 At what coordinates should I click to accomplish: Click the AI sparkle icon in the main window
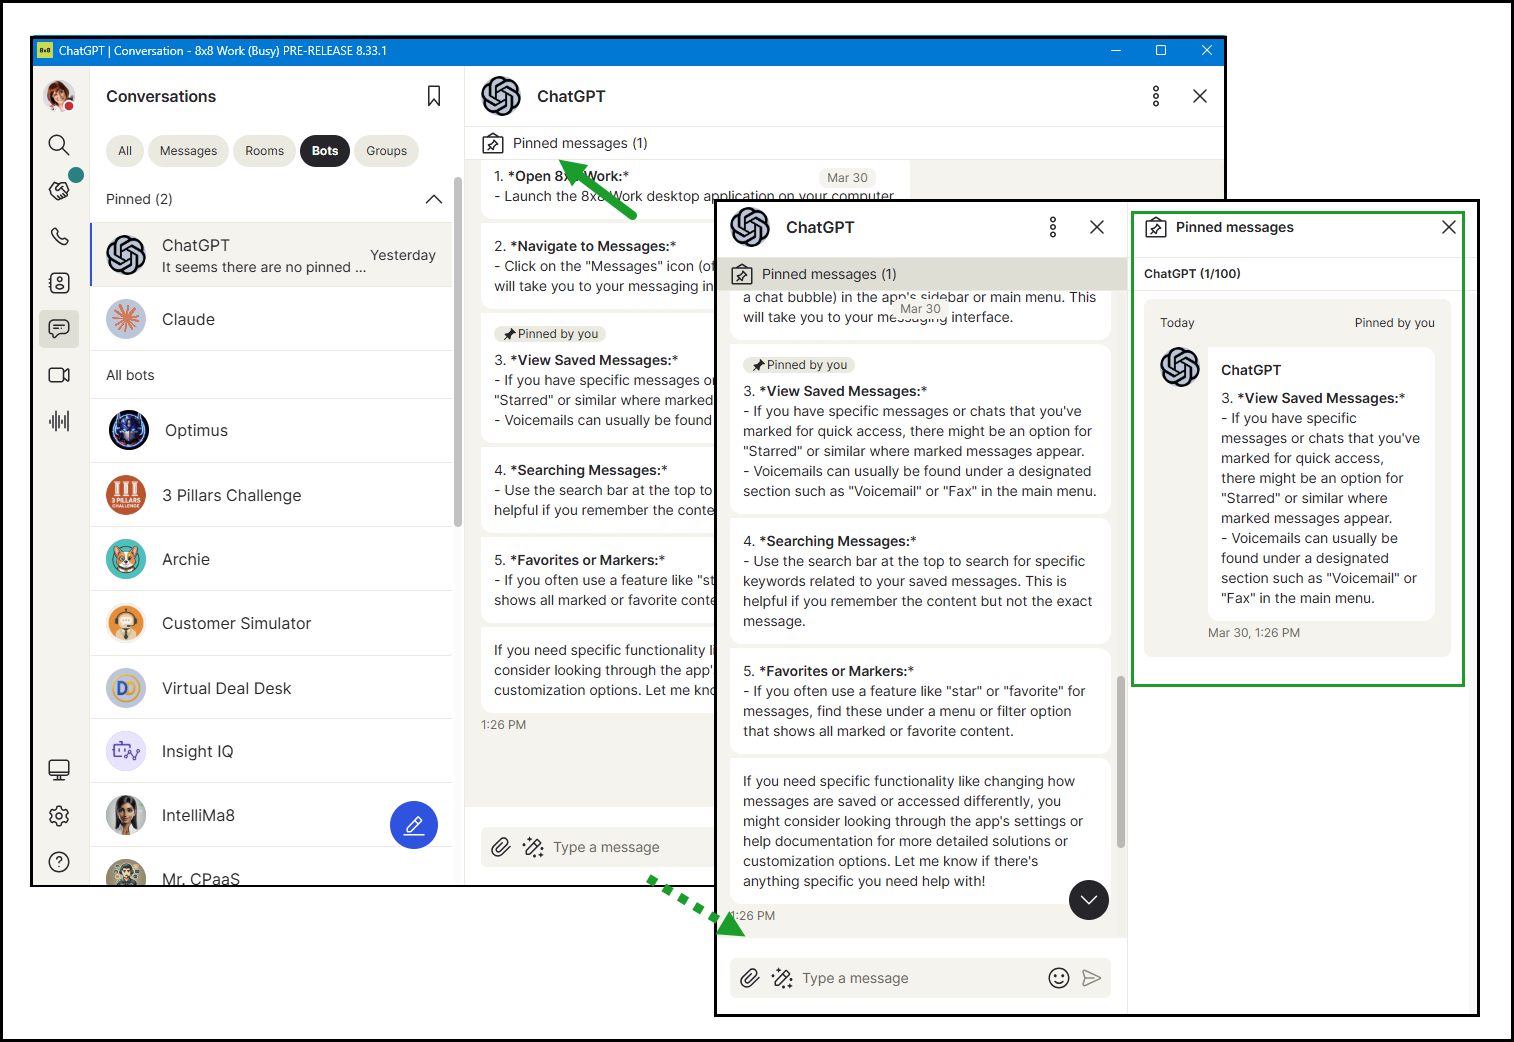(533, 847)
